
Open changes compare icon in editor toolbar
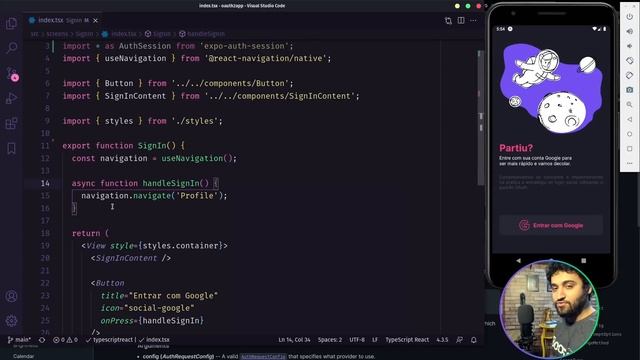pos(448,20)
